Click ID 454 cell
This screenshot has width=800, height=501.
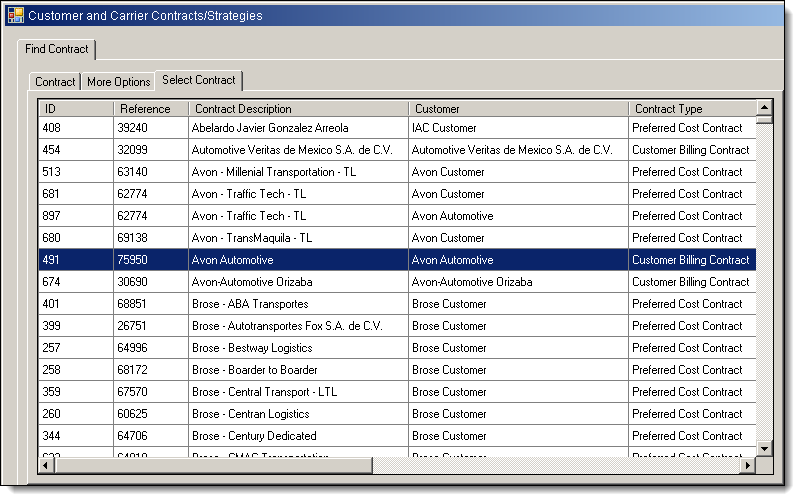[x=76, y=150]
